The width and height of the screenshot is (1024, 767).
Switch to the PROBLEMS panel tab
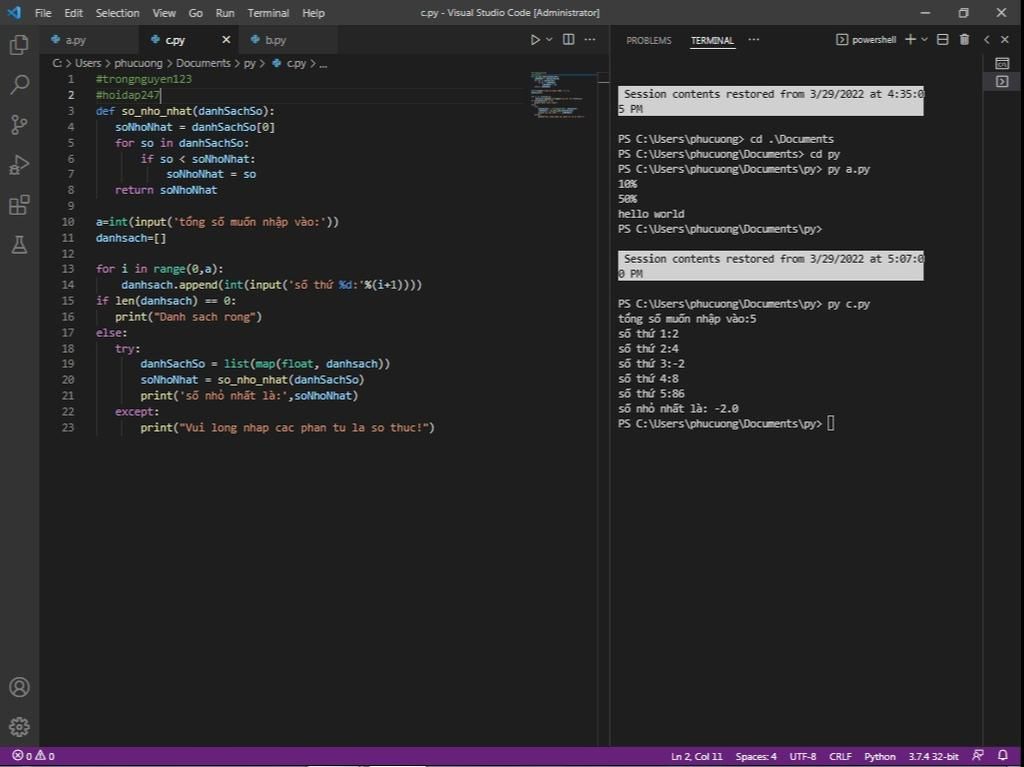[648, 40]
